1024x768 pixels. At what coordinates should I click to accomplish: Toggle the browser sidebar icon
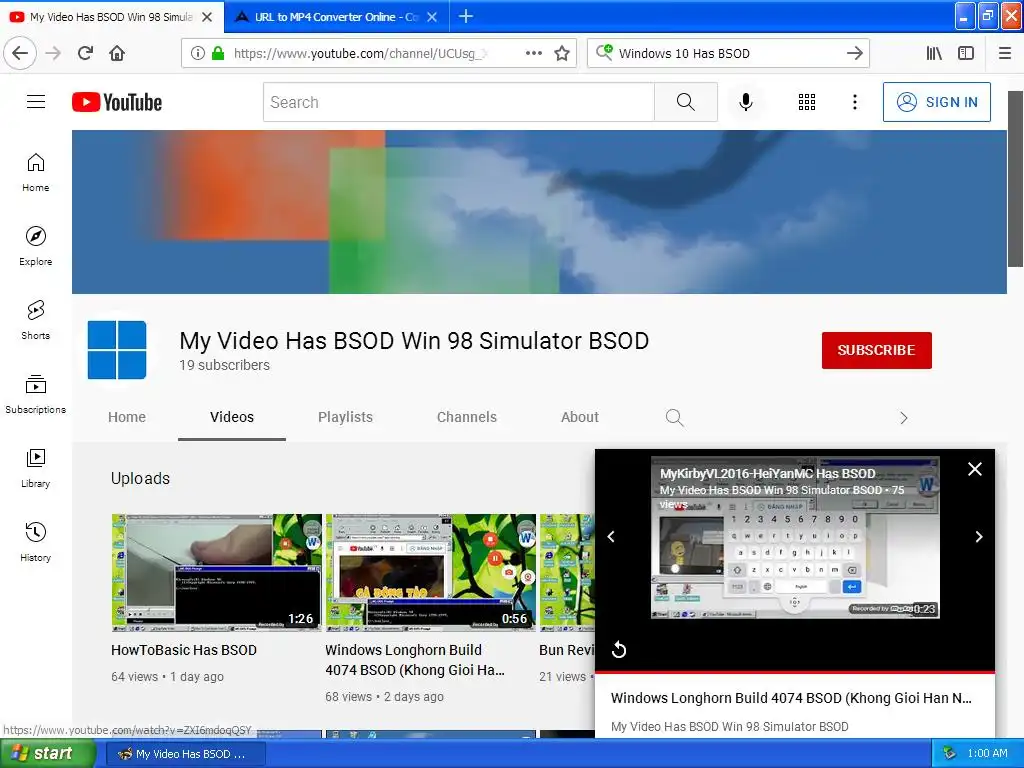(966, 53)
